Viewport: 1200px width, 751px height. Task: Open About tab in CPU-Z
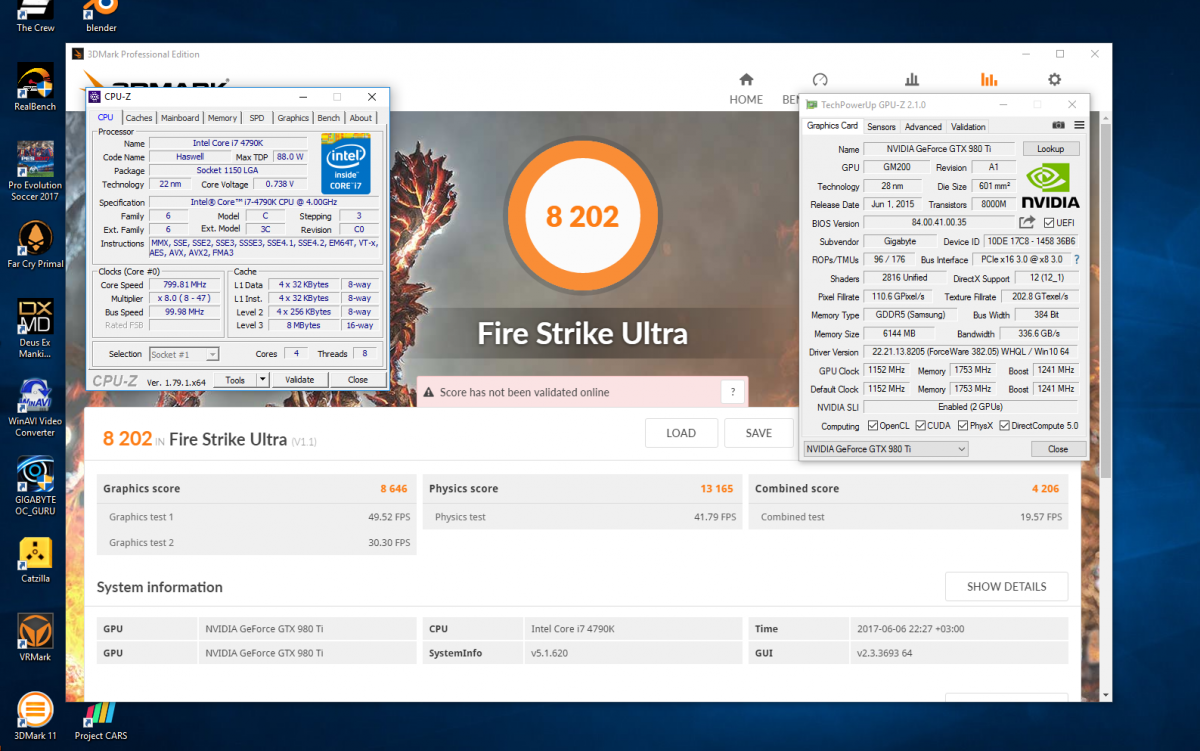click(x=361, y=118)
